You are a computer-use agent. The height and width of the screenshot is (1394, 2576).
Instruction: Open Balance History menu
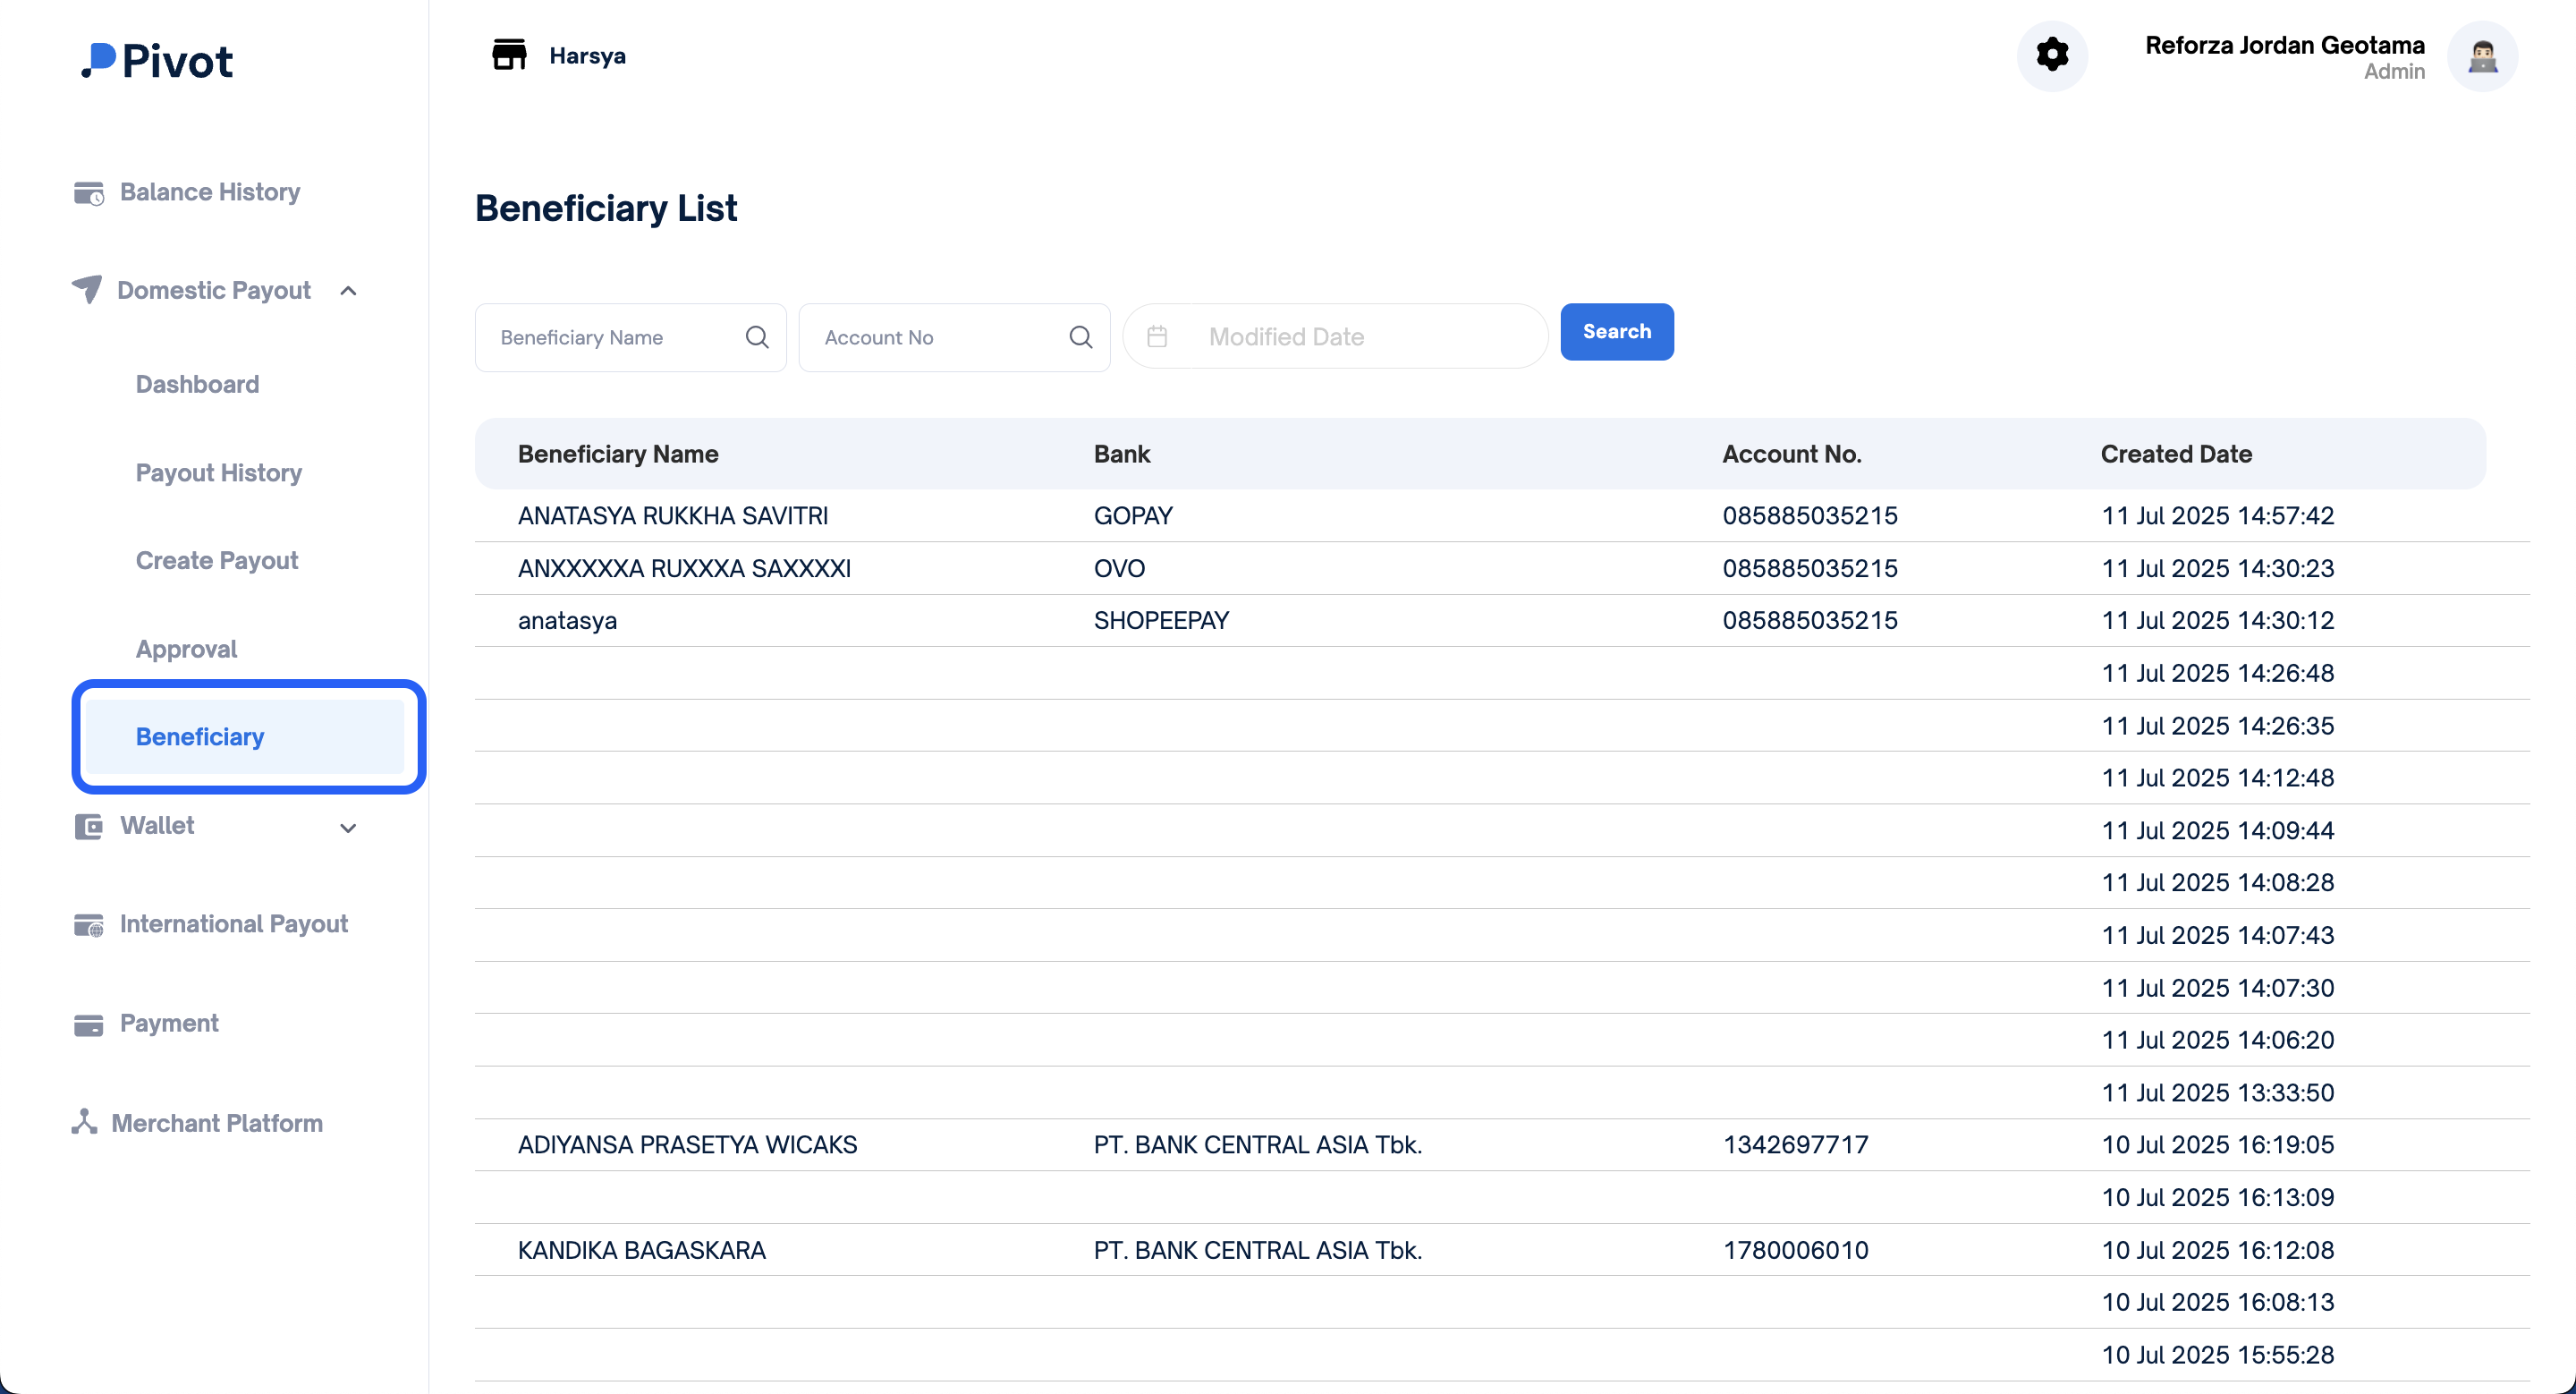point(209,192)
